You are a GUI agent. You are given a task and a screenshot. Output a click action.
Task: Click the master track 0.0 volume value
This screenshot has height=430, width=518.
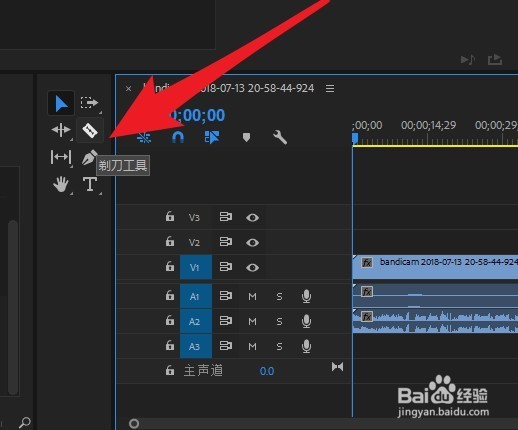tap(267, 371)
